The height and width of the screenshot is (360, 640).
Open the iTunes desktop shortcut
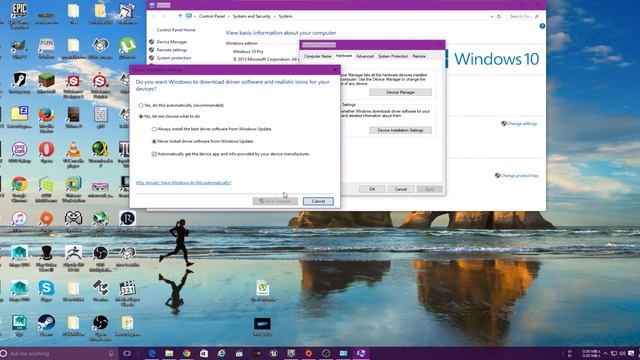click(19, 221)
